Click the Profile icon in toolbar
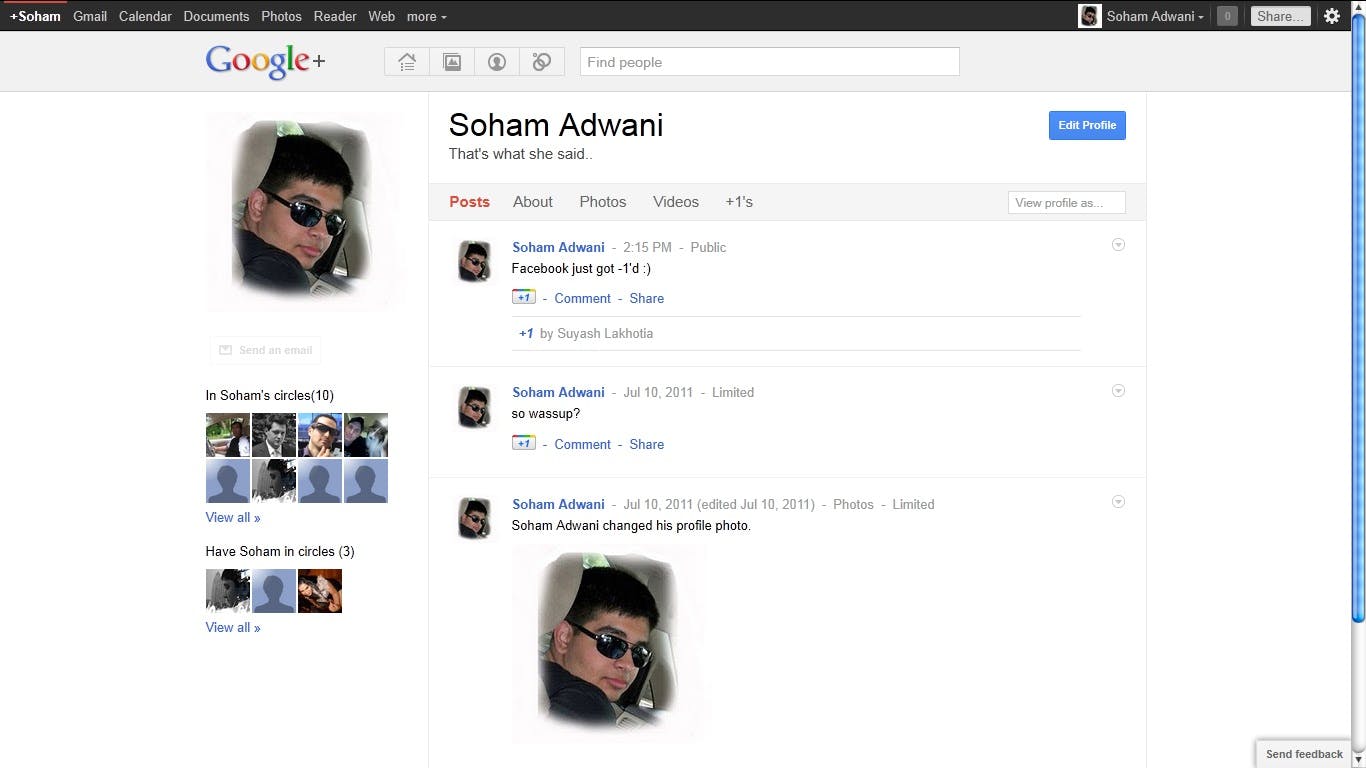This screenshot has height=768, width=1366. coord(497,62)
